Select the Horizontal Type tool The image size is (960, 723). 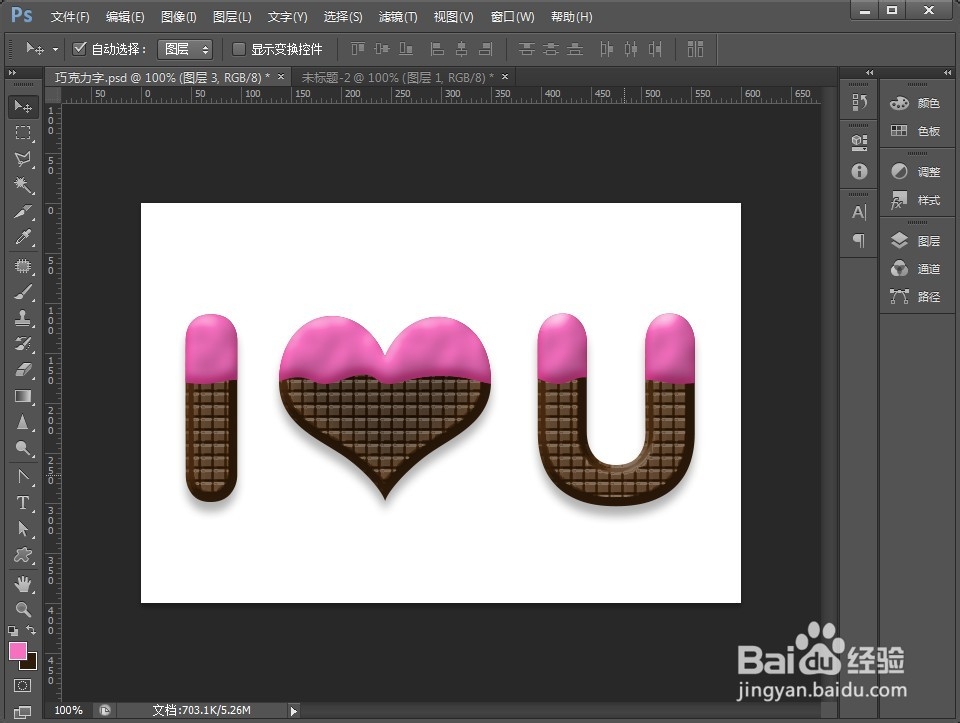(x=23, y=503)
